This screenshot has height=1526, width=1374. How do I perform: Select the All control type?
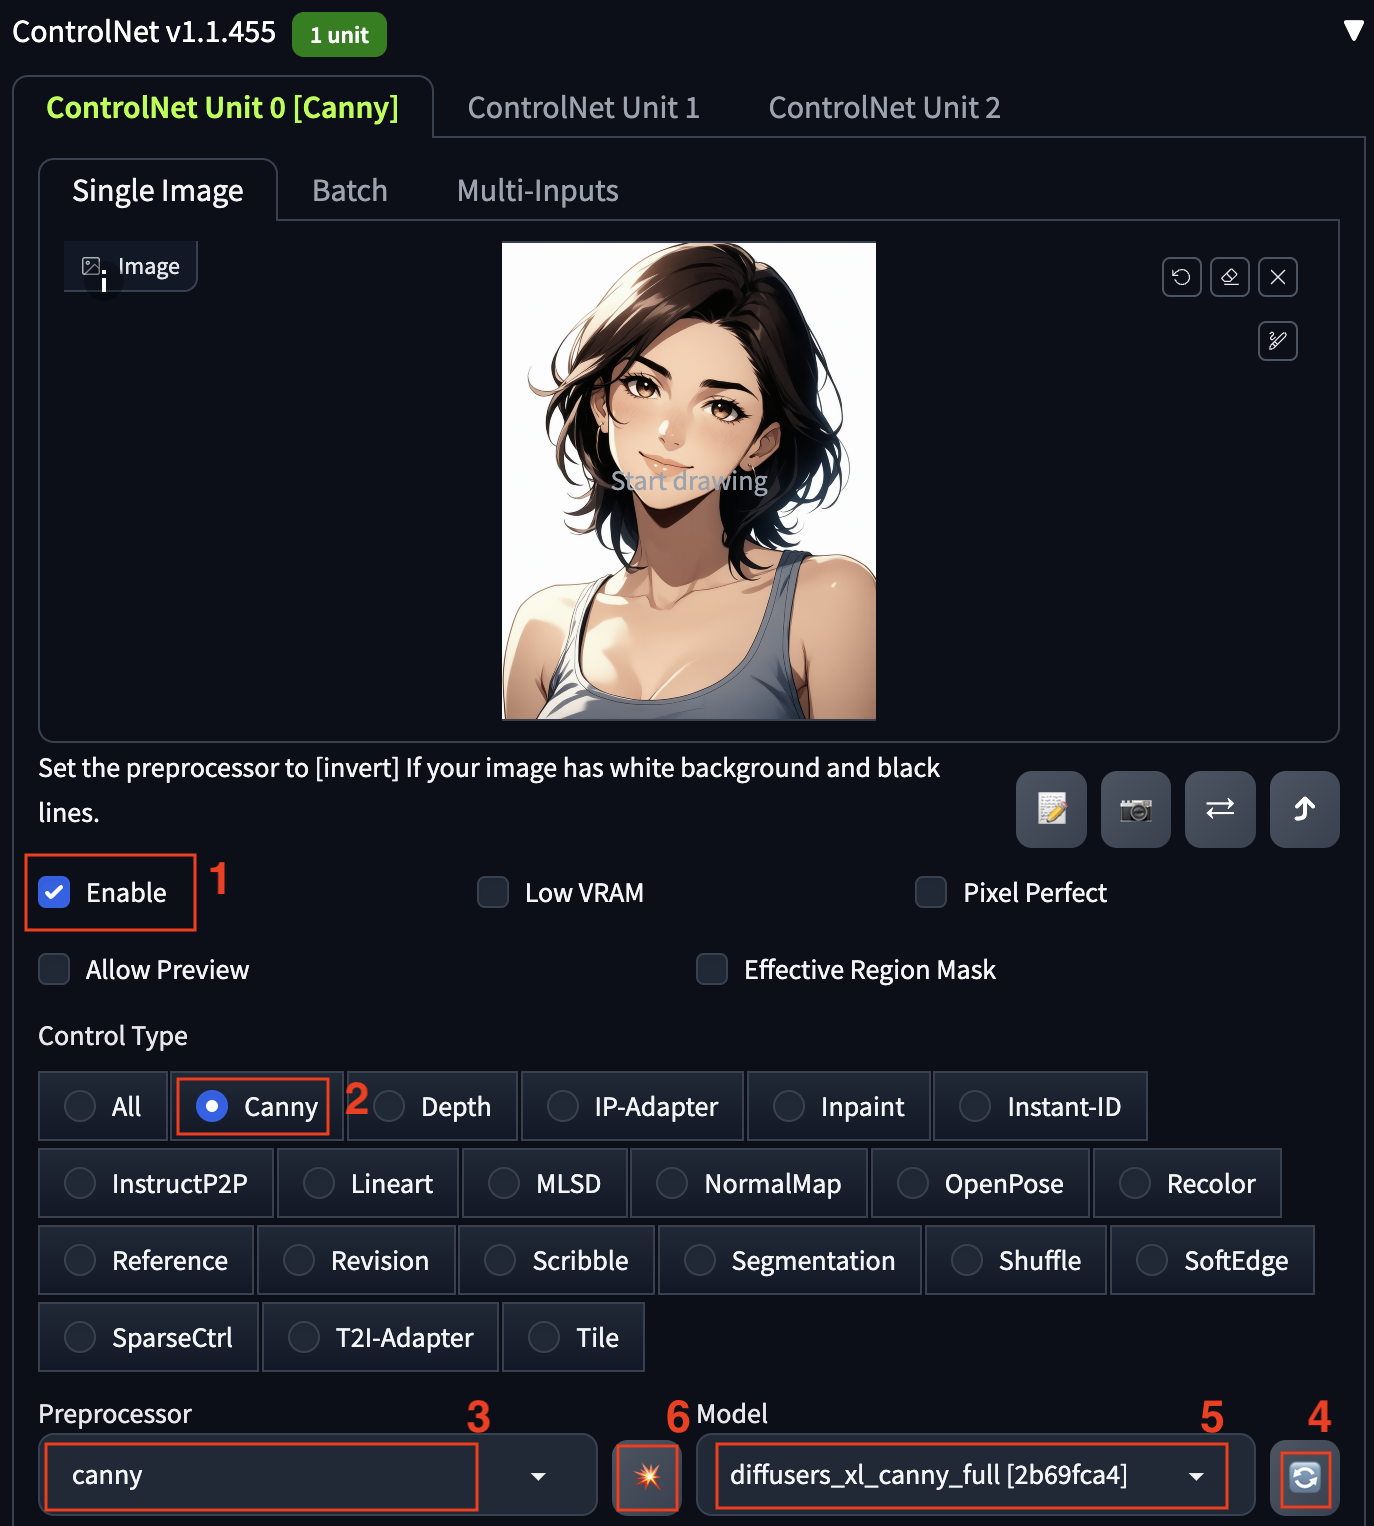tap(103, 1106)
